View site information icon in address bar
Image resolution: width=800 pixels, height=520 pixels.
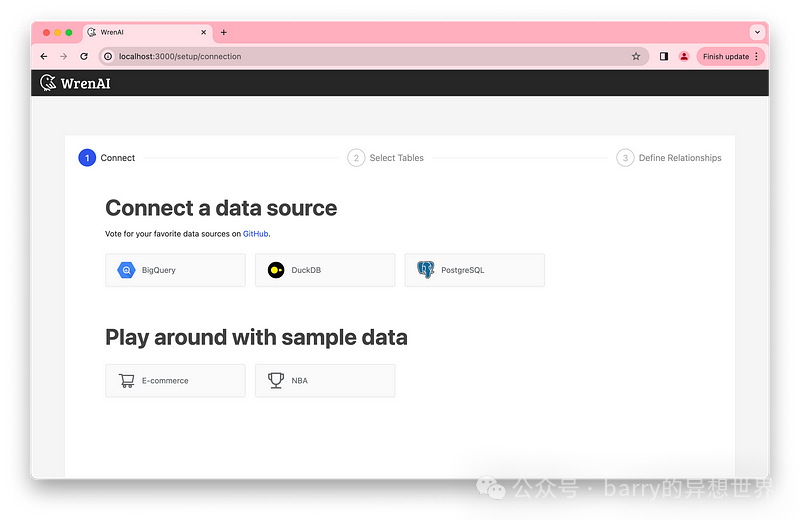(x=109, y=57)
